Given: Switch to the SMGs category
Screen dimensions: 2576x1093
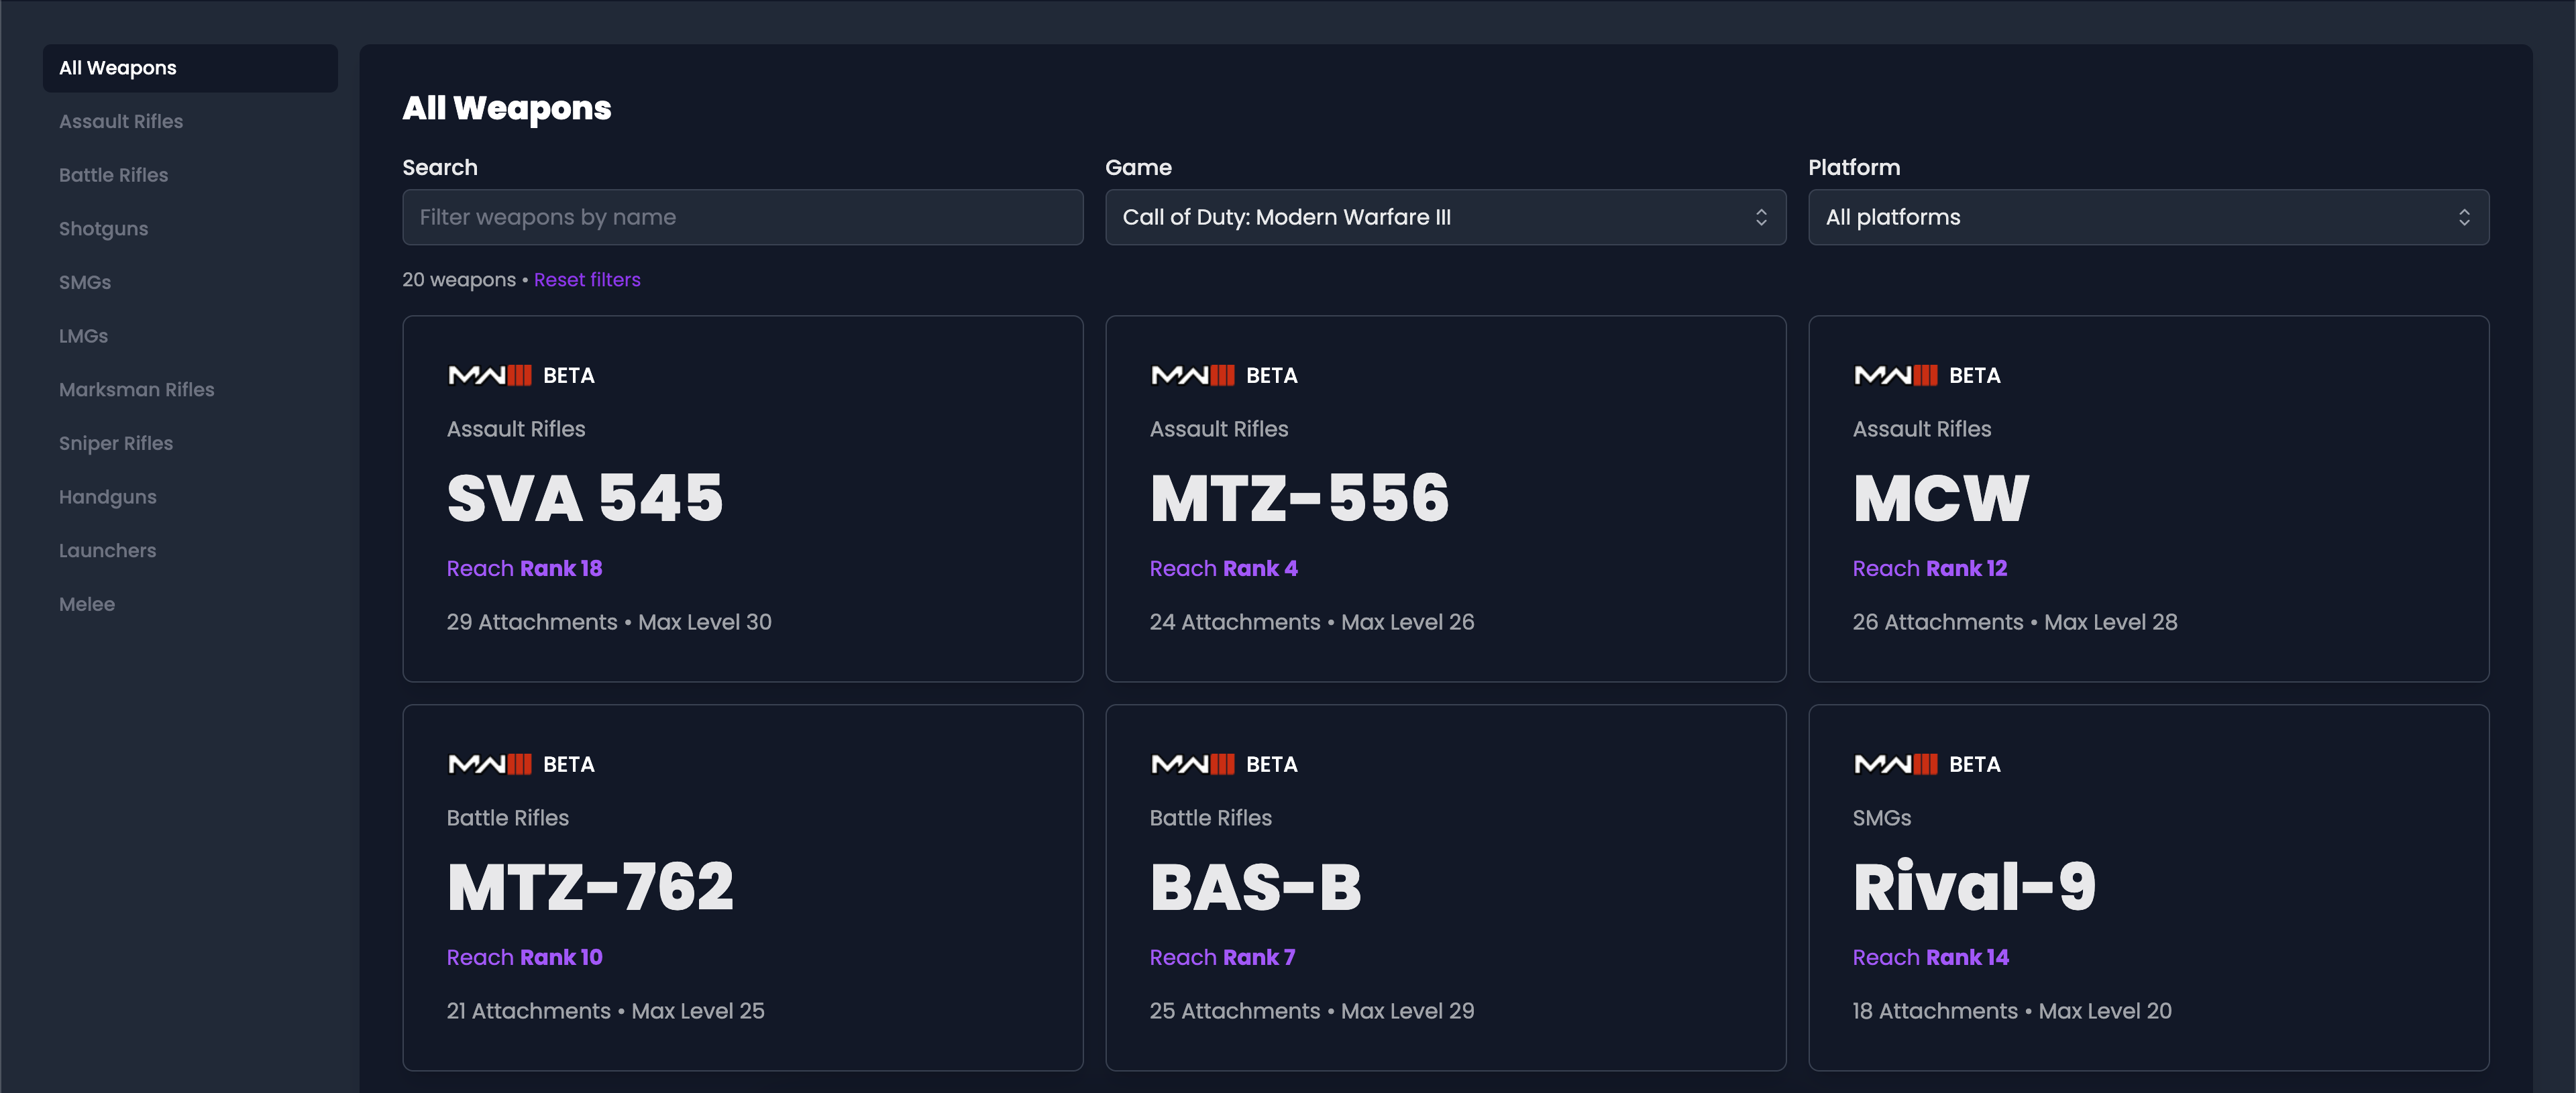Looking at the screenshot, I should click(x=85, y=282).
